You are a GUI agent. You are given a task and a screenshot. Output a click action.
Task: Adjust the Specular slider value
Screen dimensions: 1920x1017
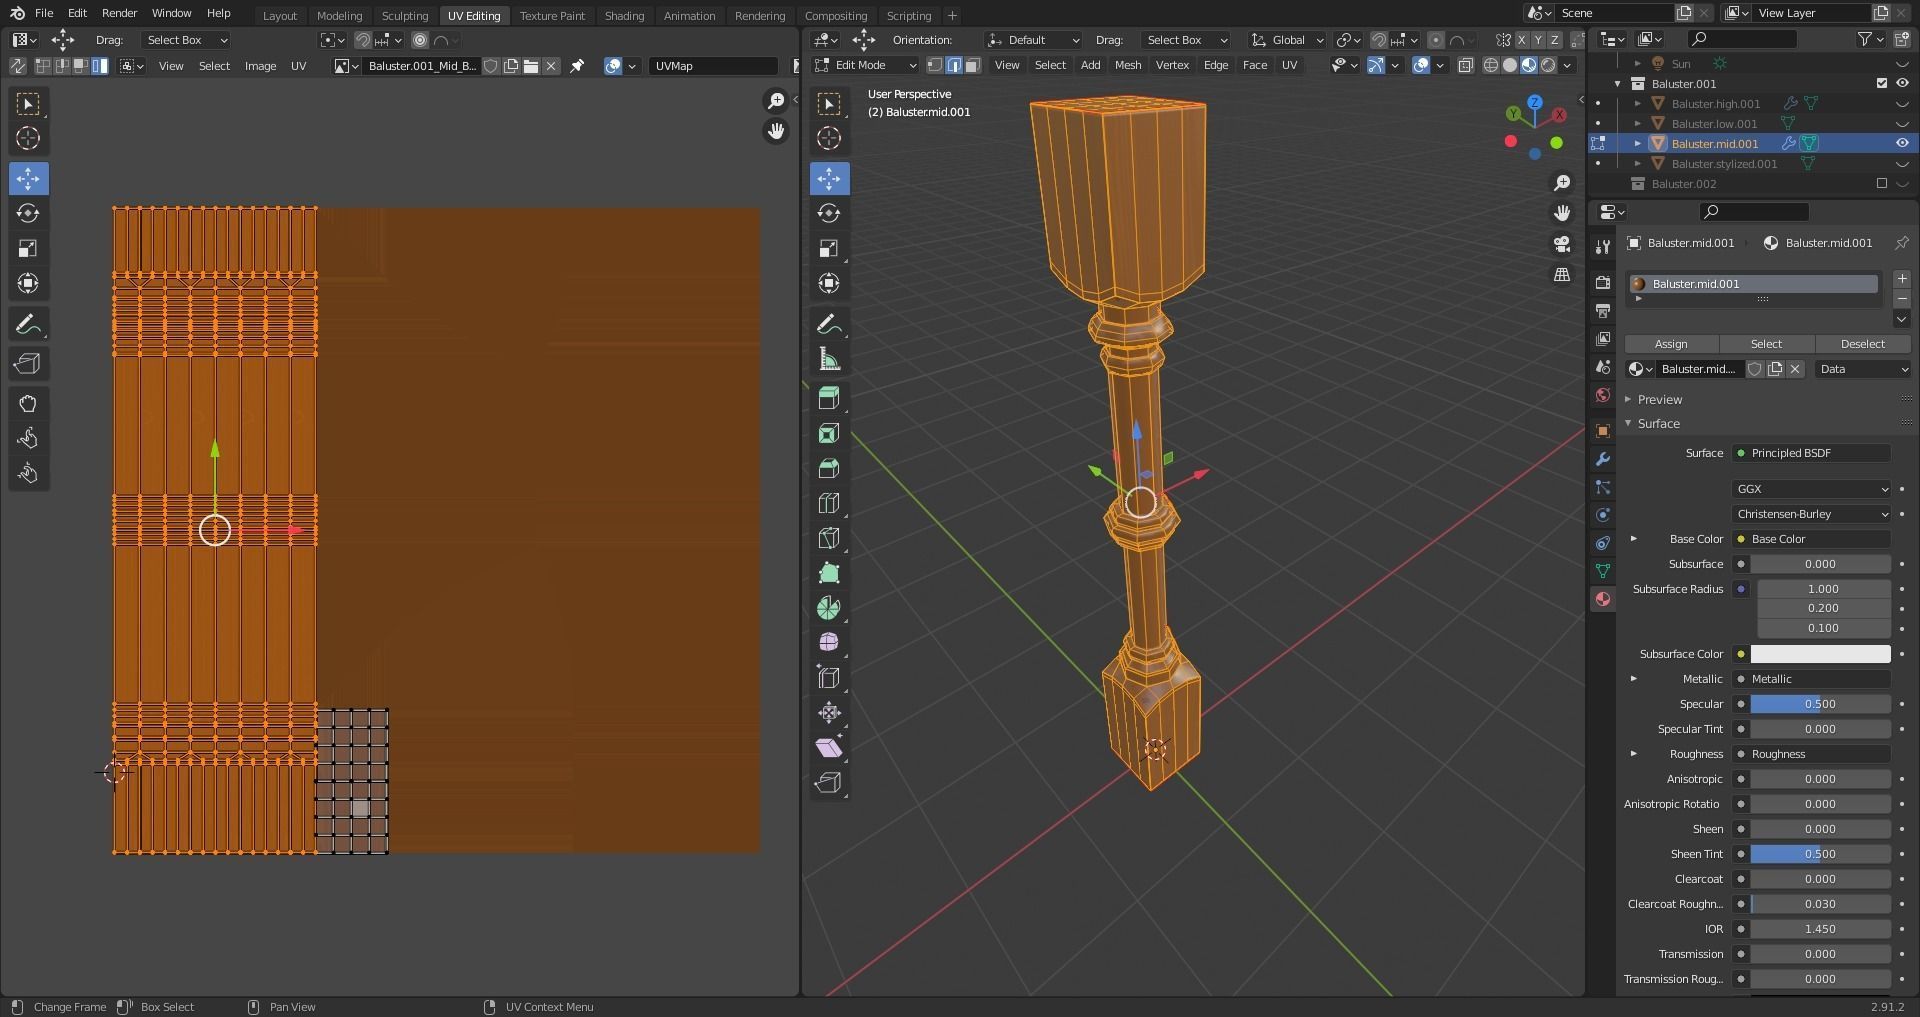coord(1820,704)
